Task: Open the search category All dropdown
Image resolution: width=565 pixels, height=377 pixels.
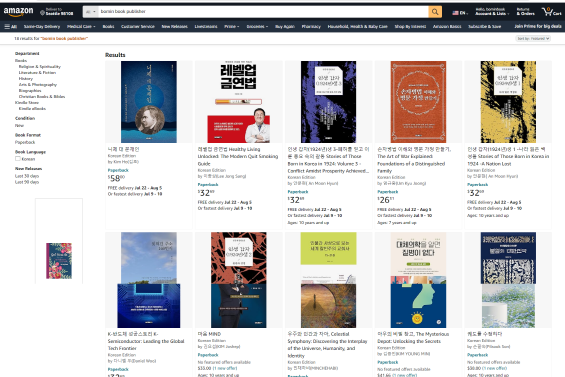Action: coord(90,12)
